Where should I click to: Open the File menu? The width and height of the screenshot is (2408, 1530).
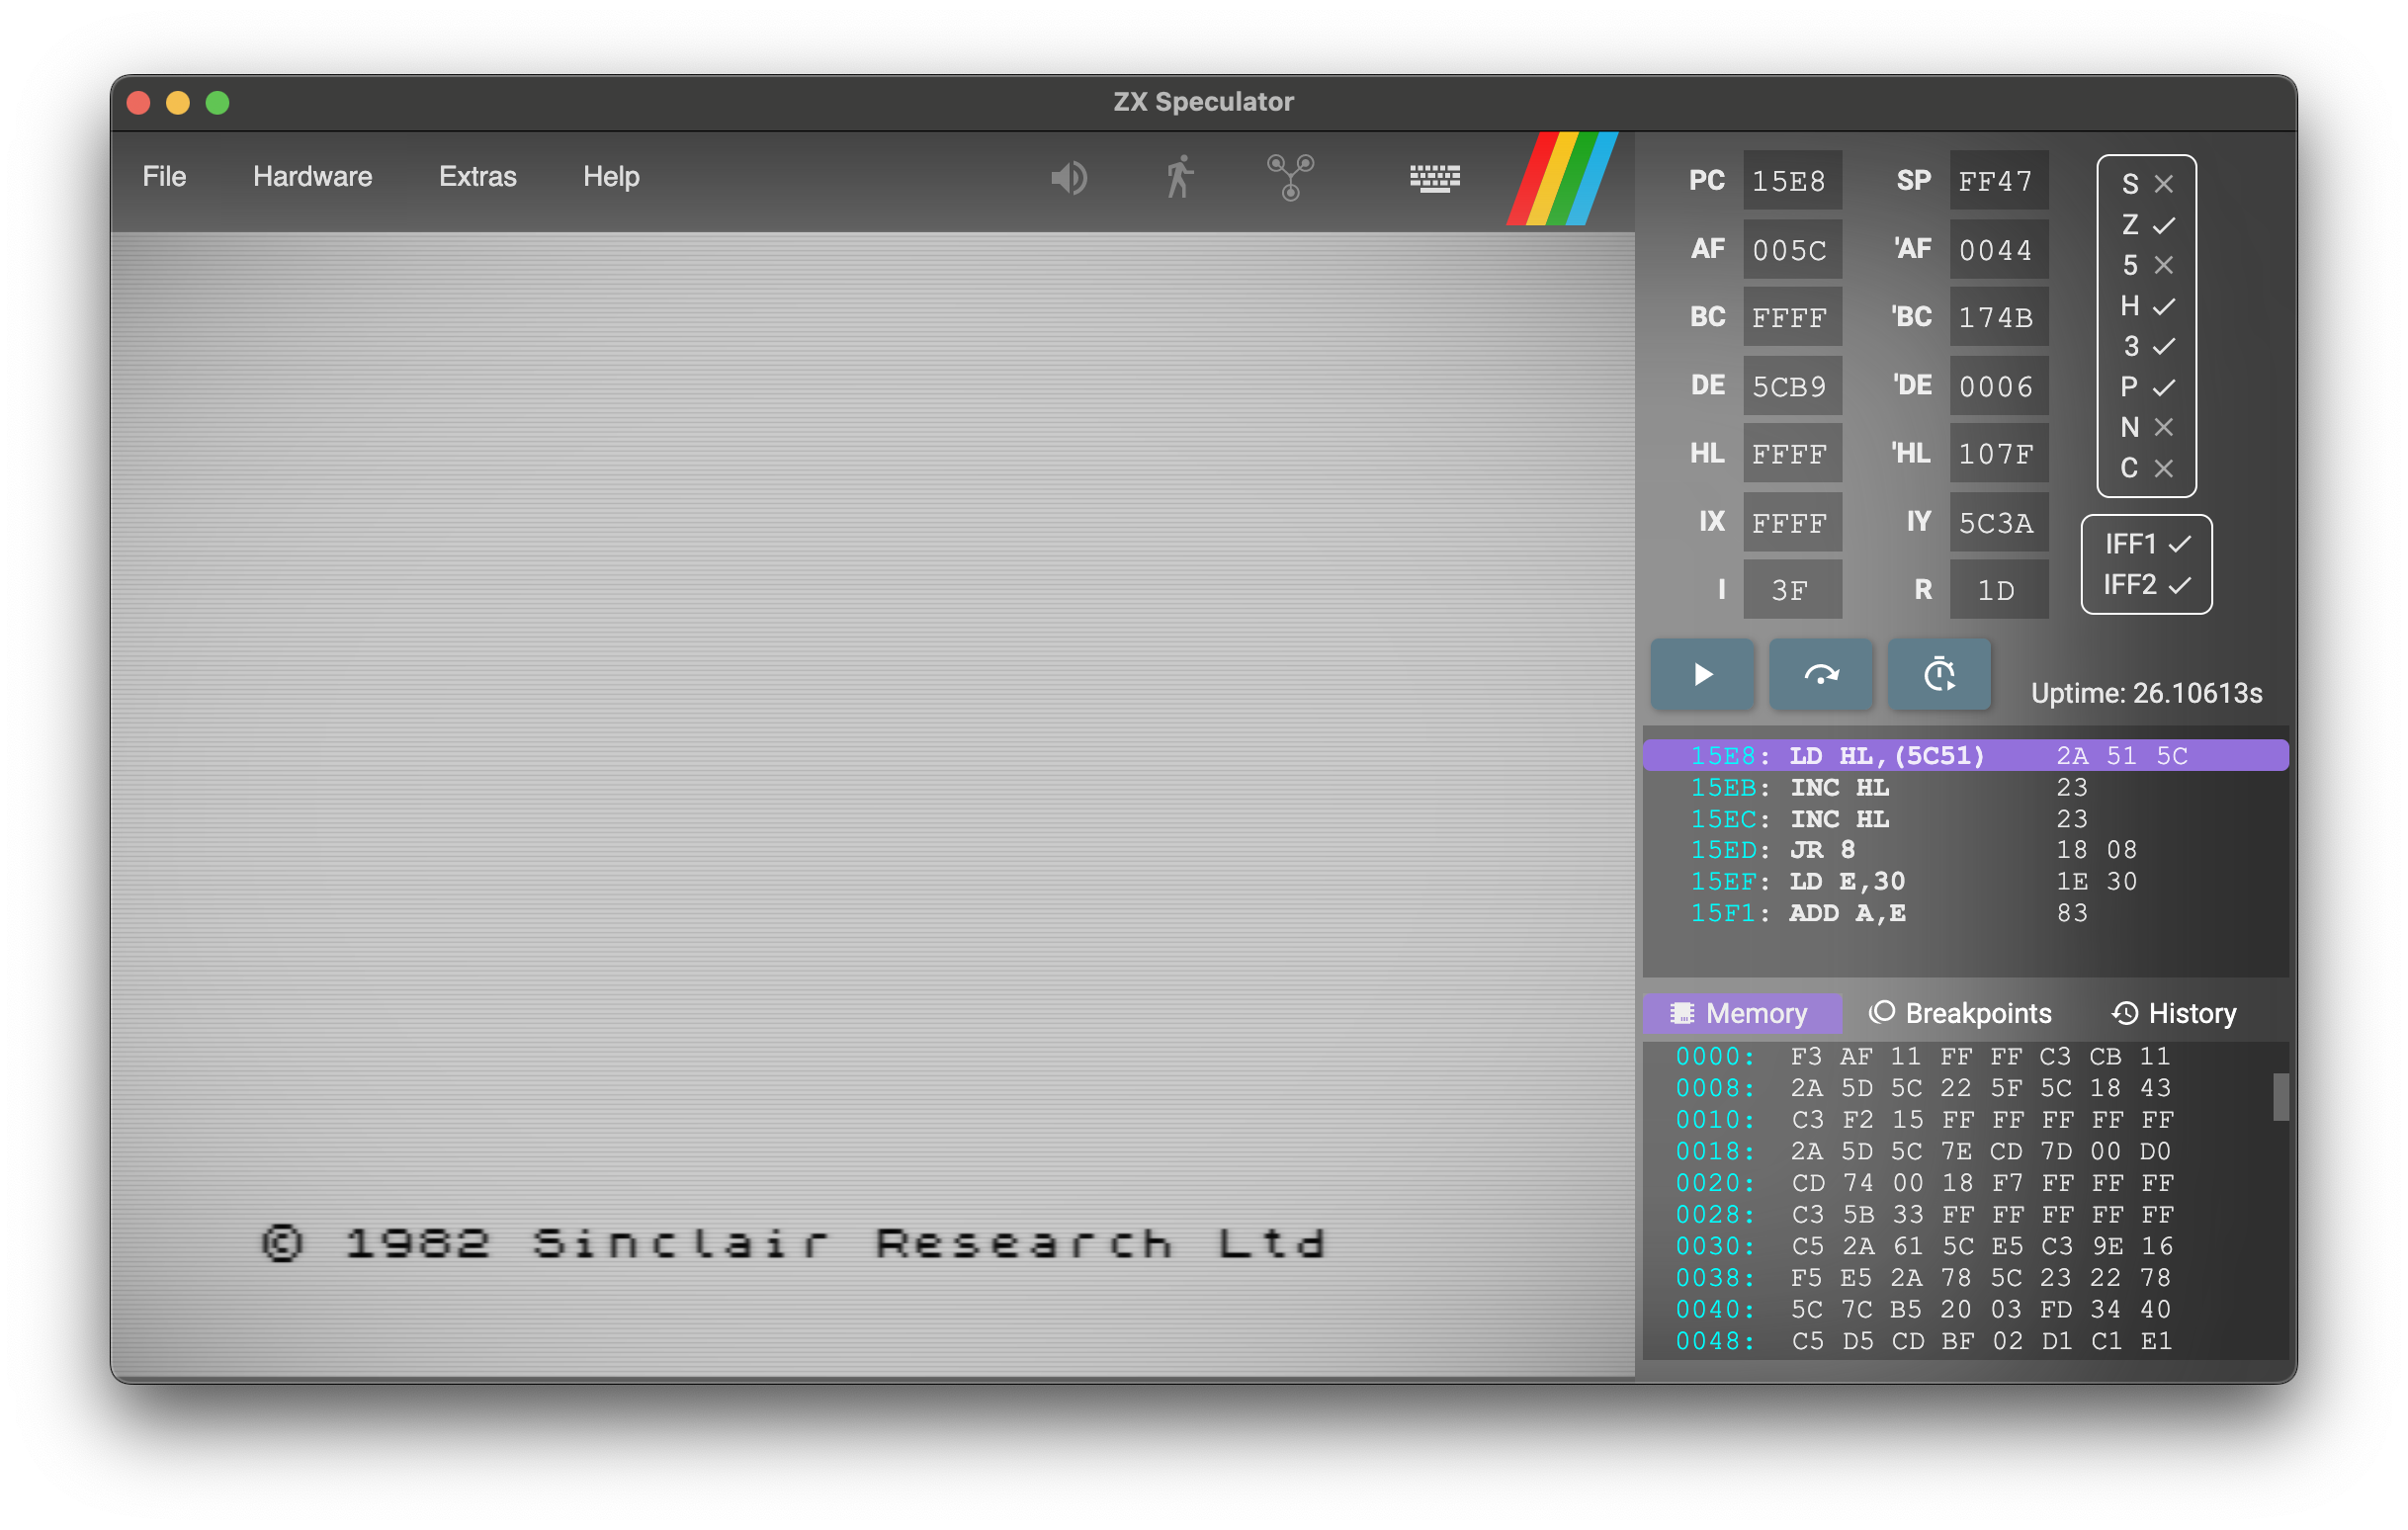pyautogui.click(x=164, y=177)
